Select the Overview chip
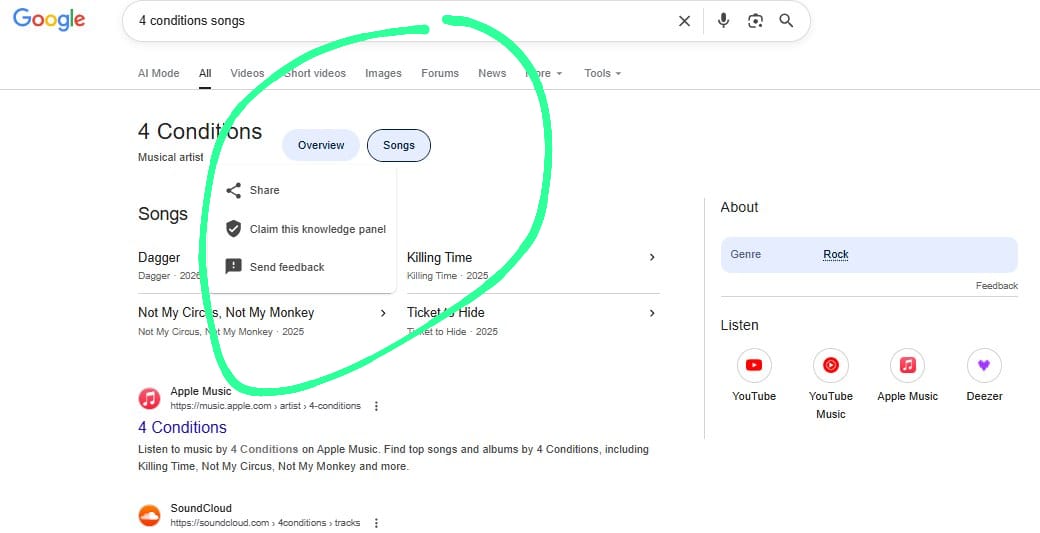 pos(321,145)
